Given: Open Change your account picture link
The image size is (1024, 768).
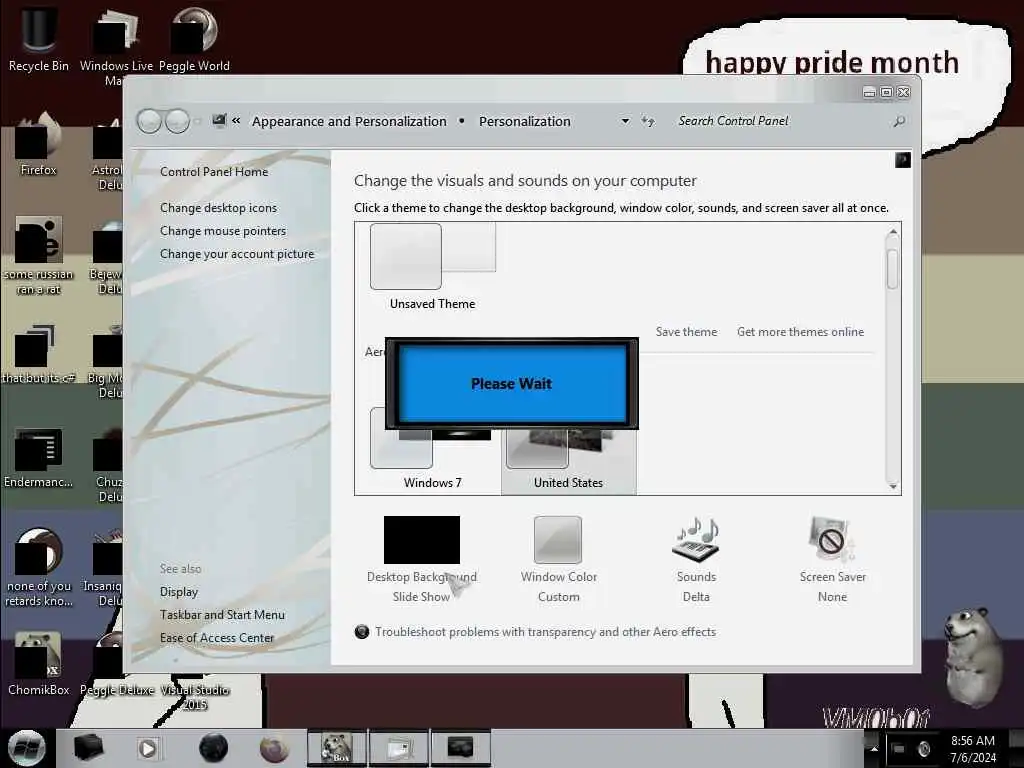Looking at the screenshot, I should (x=237, y=254).
